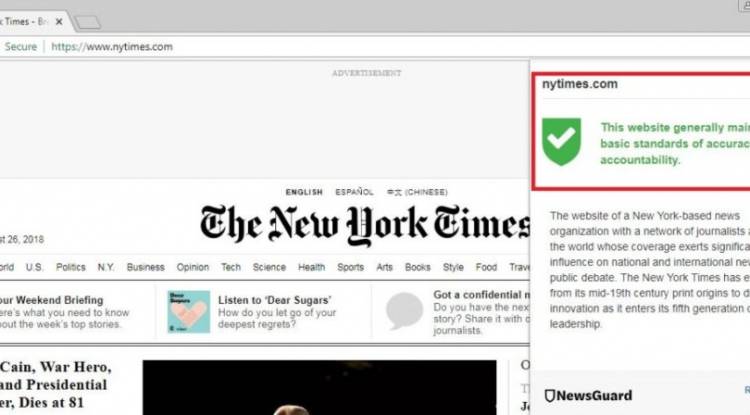Open the Politics section
750x415 pixels.
point(71,267)
